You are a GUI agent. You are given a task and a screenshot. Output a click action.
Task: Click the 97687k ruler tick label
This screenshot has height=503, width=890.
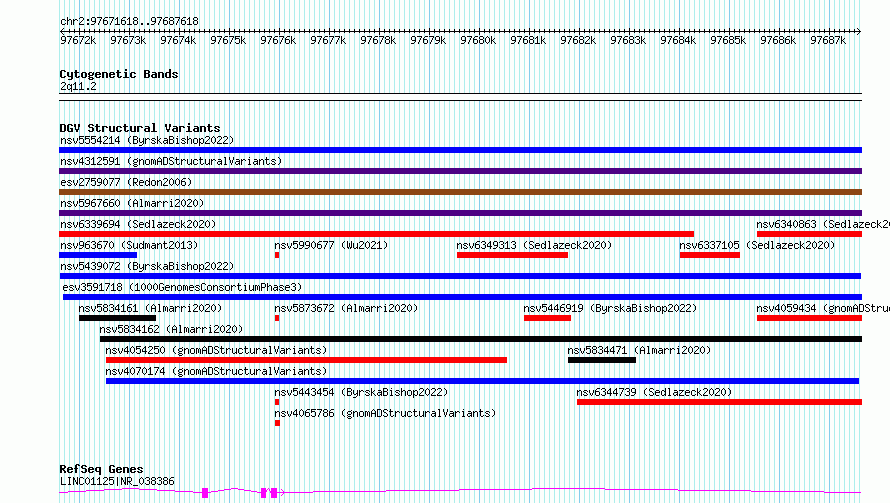tap(828, 40)
